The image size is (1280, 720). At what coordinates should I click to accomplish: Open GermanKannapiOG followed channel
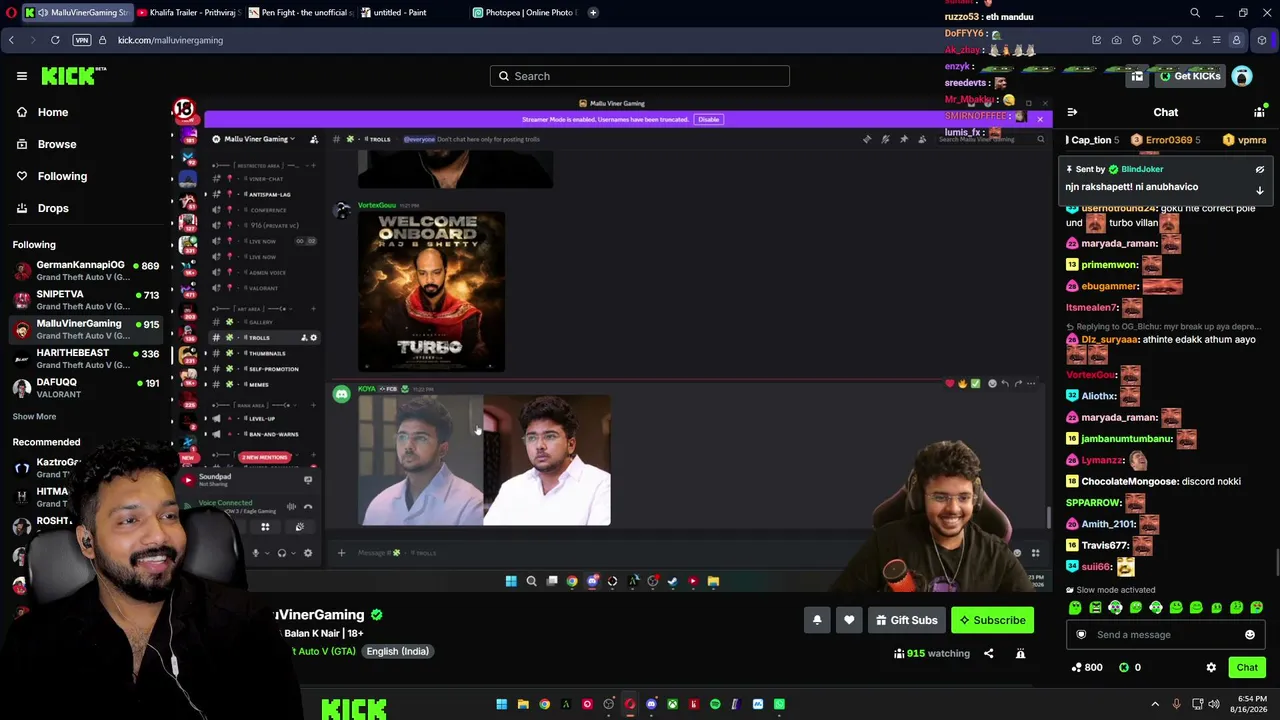coord(86,271)
